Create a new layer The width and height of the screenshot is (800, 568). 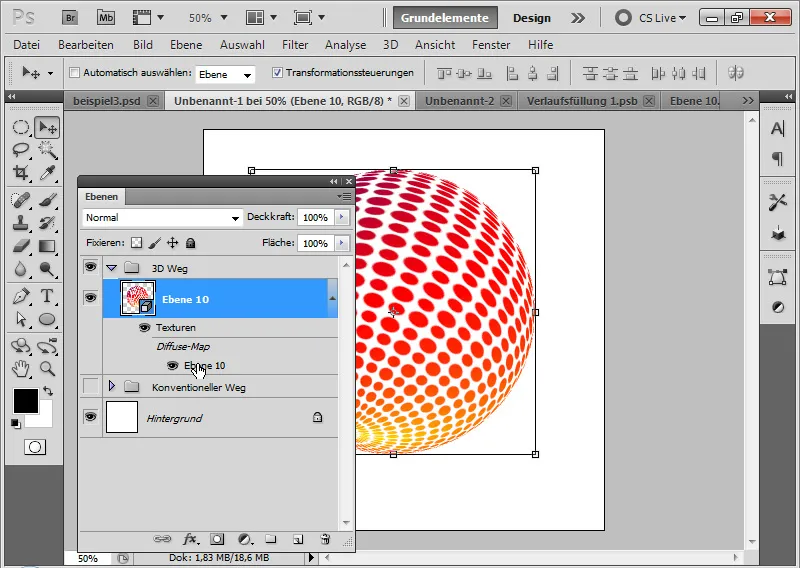coord(298,539)
